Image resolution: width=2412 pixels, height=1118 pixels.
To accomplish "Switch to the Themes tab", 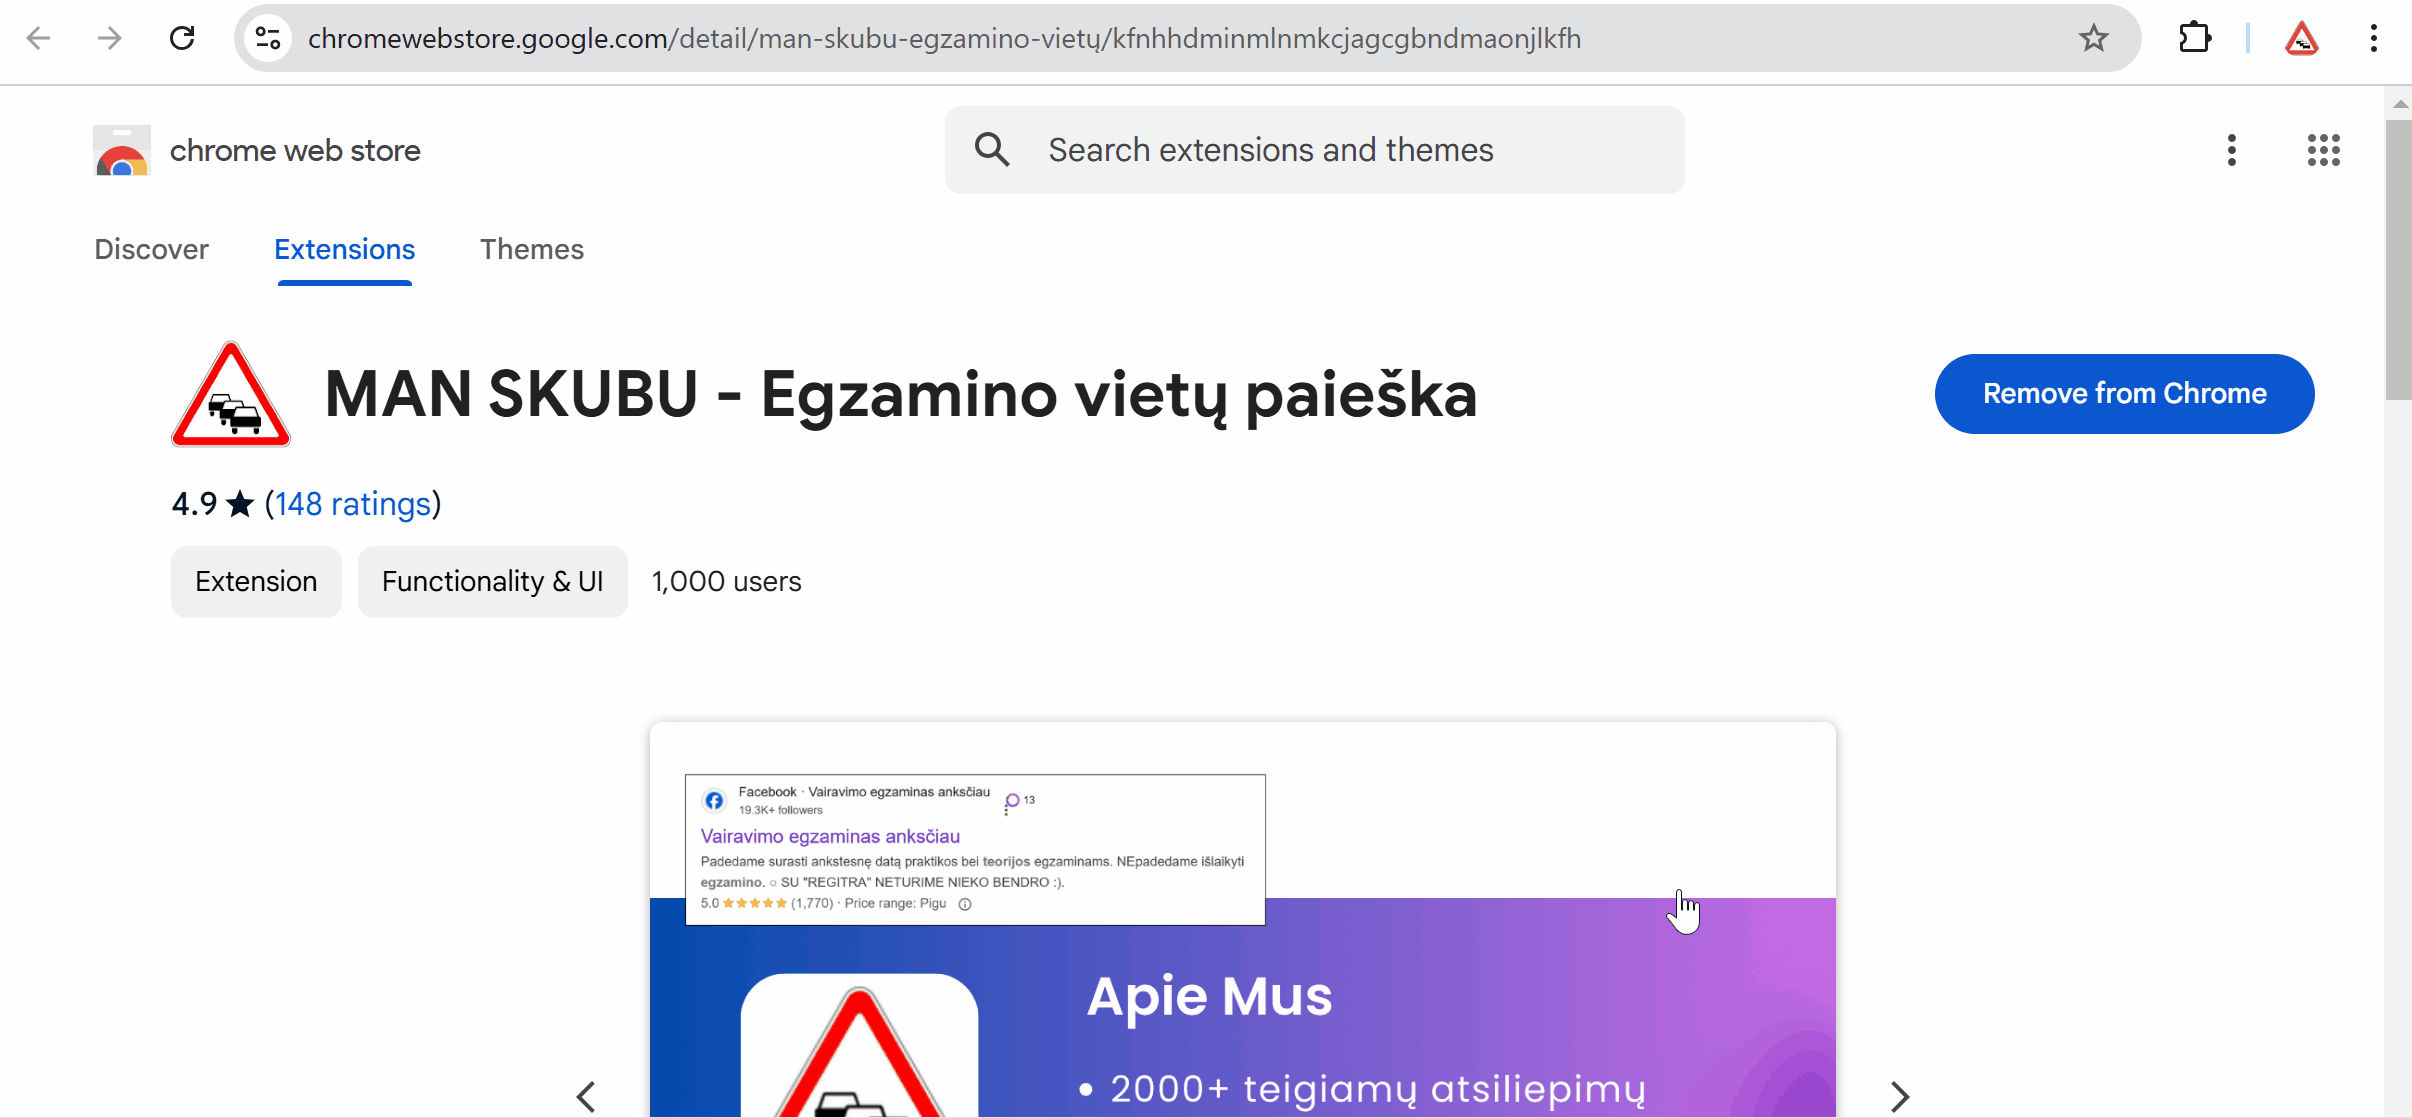I will pos(531,249).
